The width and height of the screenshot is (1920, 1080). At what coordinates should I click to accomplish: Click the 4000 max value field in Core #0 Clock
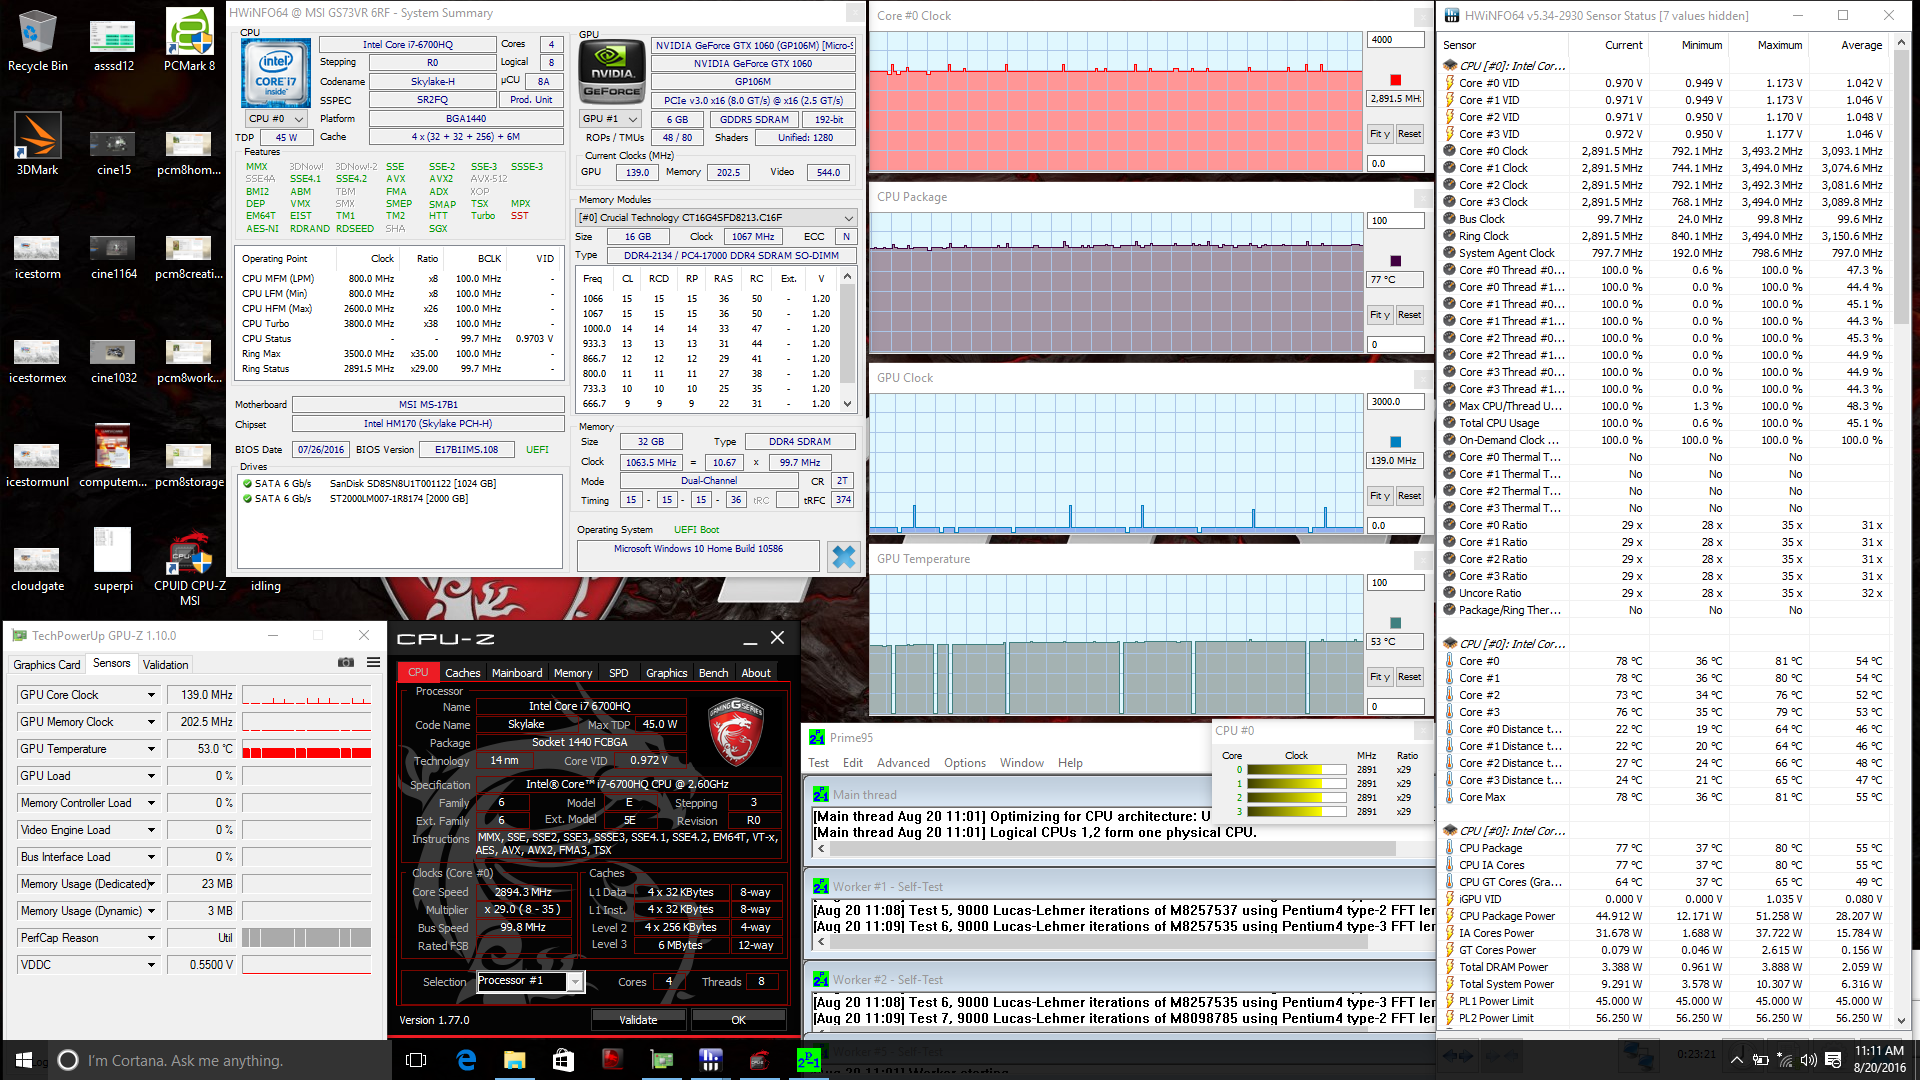pos(1395,40)
